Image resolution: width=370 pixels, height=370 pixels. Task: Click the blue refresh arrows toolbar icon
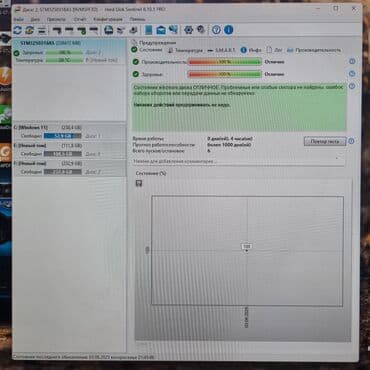(x=18, y=30)
